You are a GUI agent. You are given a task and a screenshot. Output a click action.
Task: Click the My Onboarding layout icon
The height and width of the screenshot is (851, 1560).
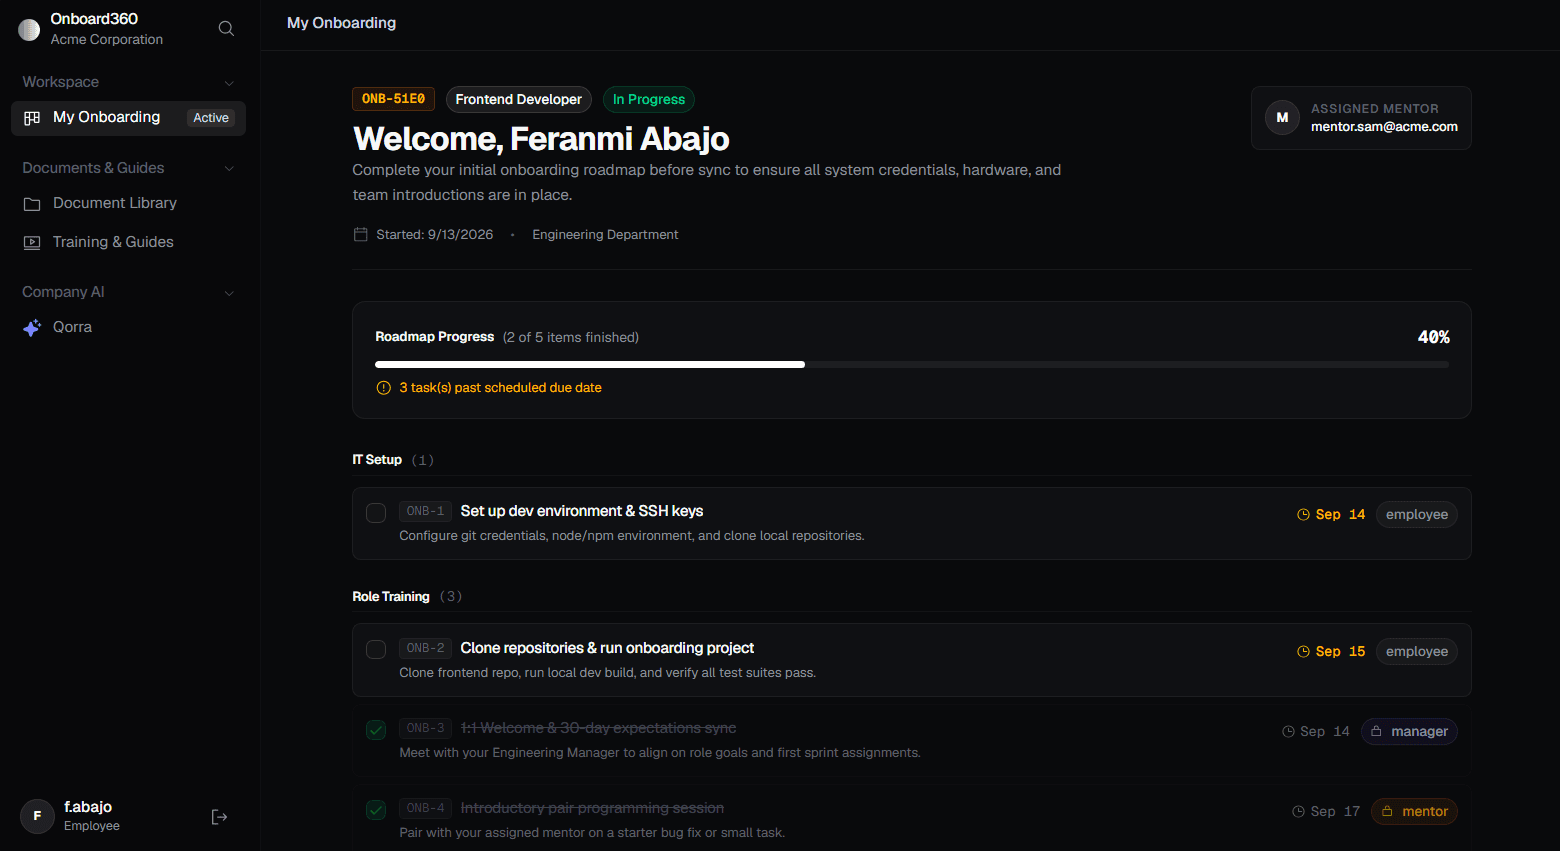32,118
